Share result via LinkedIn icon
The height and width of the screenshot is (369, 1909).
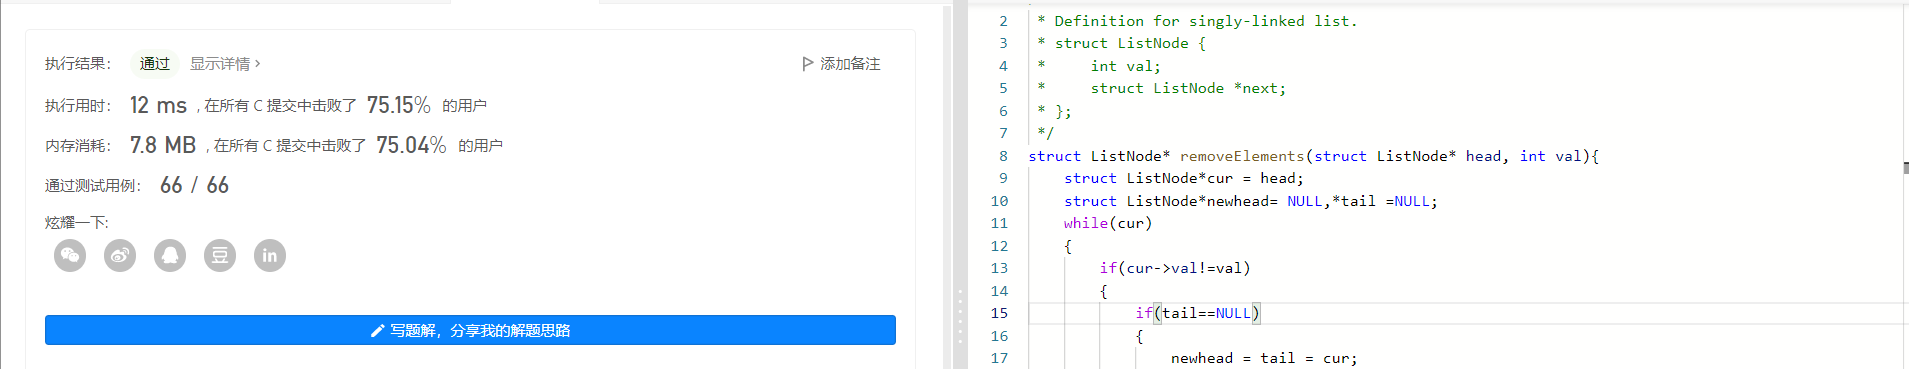[x=270, y=255]
